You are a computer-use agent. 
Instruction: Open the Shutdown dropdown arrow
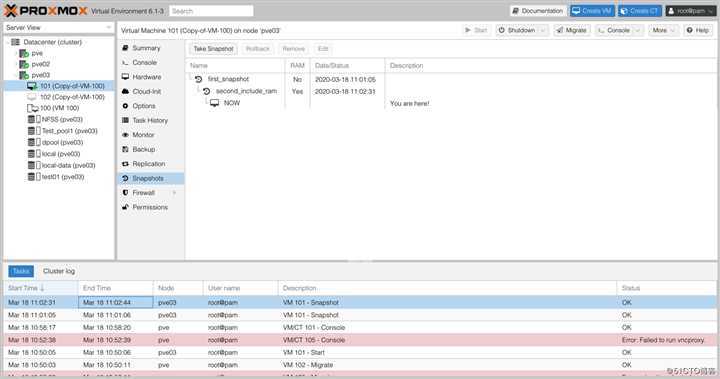click(543, 30)
